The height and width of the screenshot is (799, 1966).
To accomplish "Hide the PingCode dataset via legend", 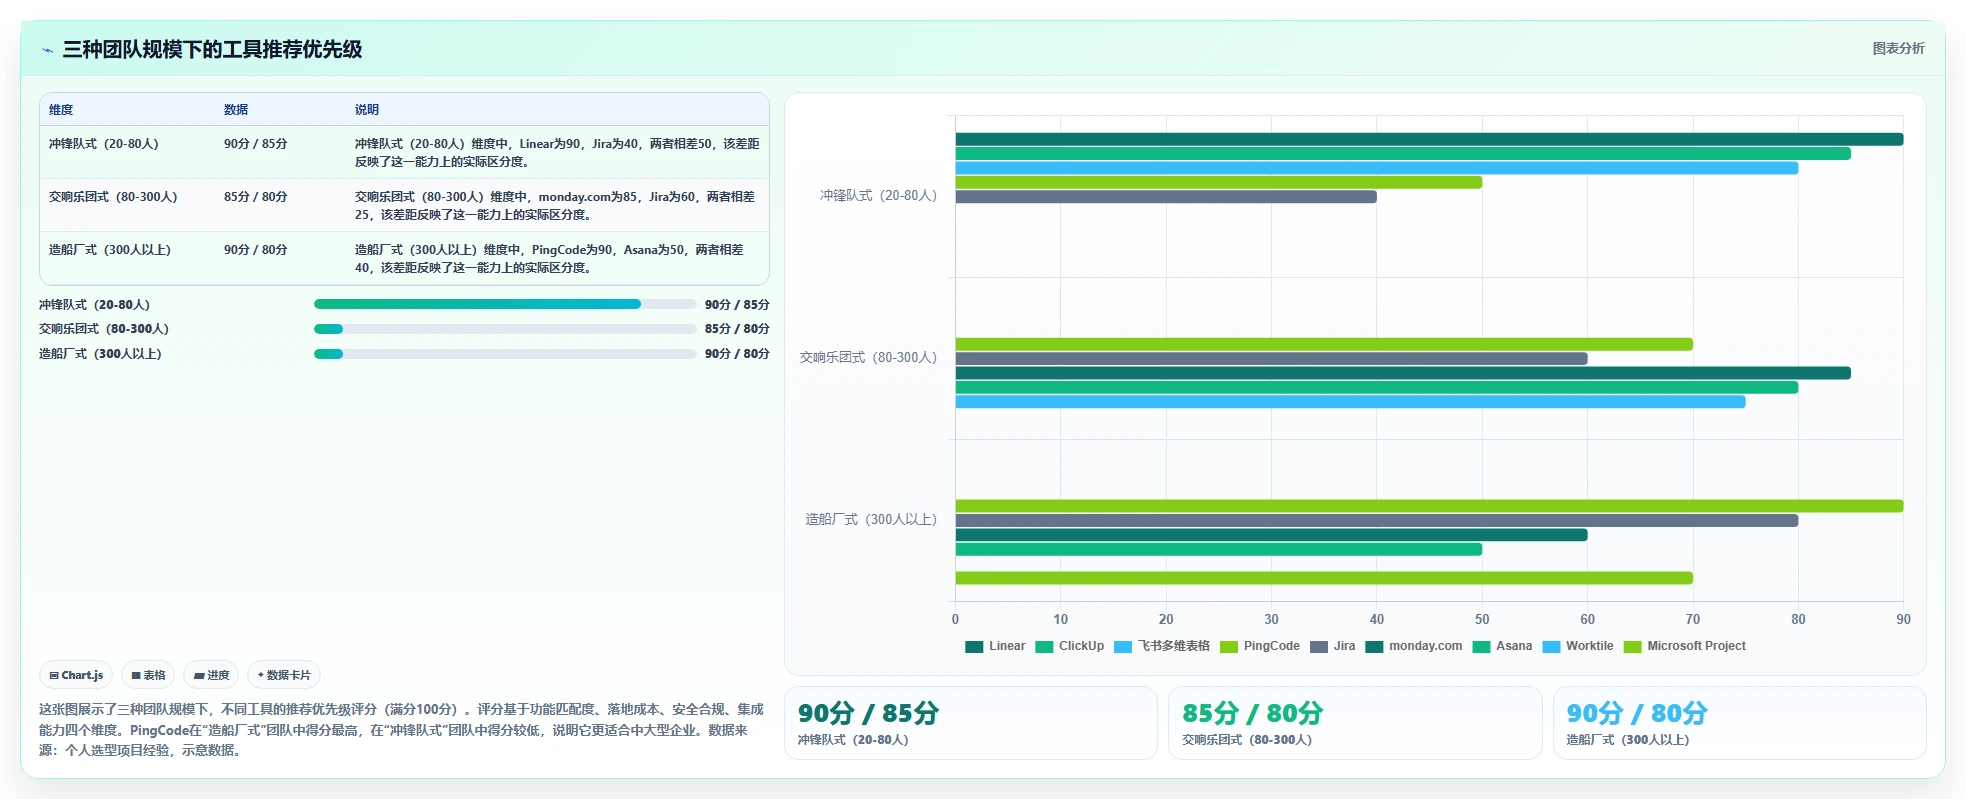I will coord(1260,646).
